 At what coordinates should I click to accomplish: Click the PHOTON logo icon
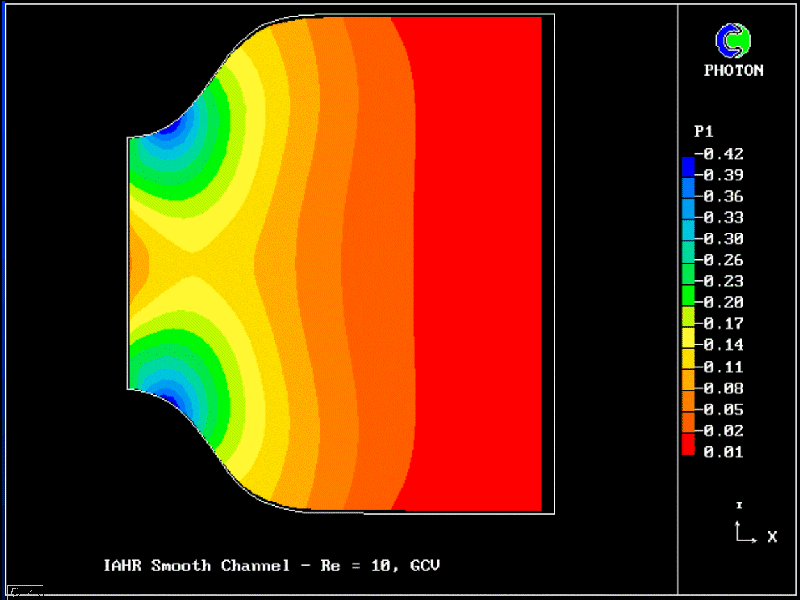[x=733, y=39]
